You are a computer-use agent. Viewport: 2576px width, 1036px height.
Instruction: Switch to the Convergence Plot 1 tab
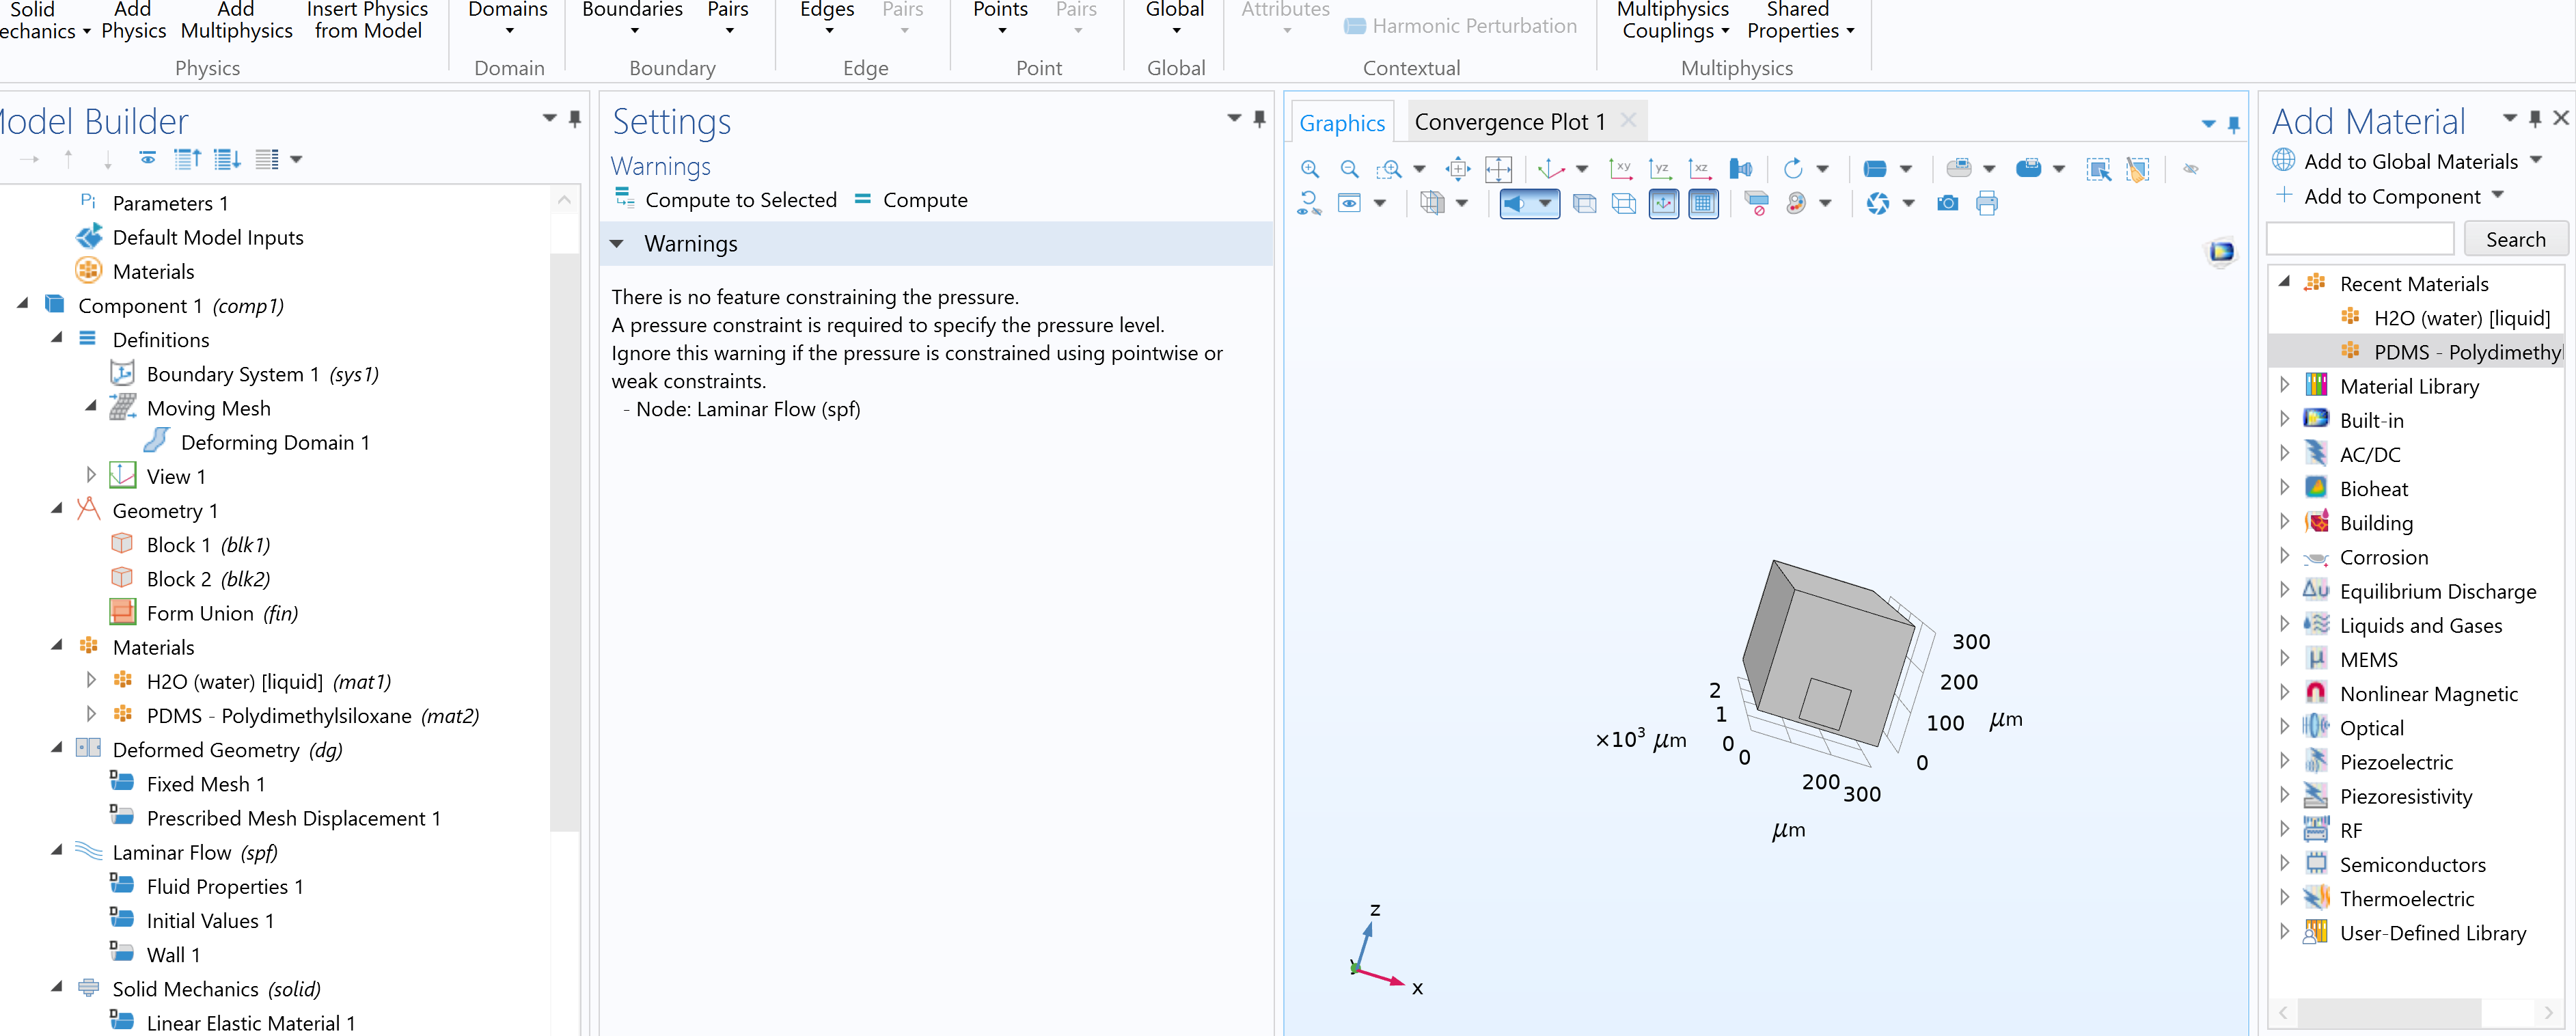(1509, 122)
